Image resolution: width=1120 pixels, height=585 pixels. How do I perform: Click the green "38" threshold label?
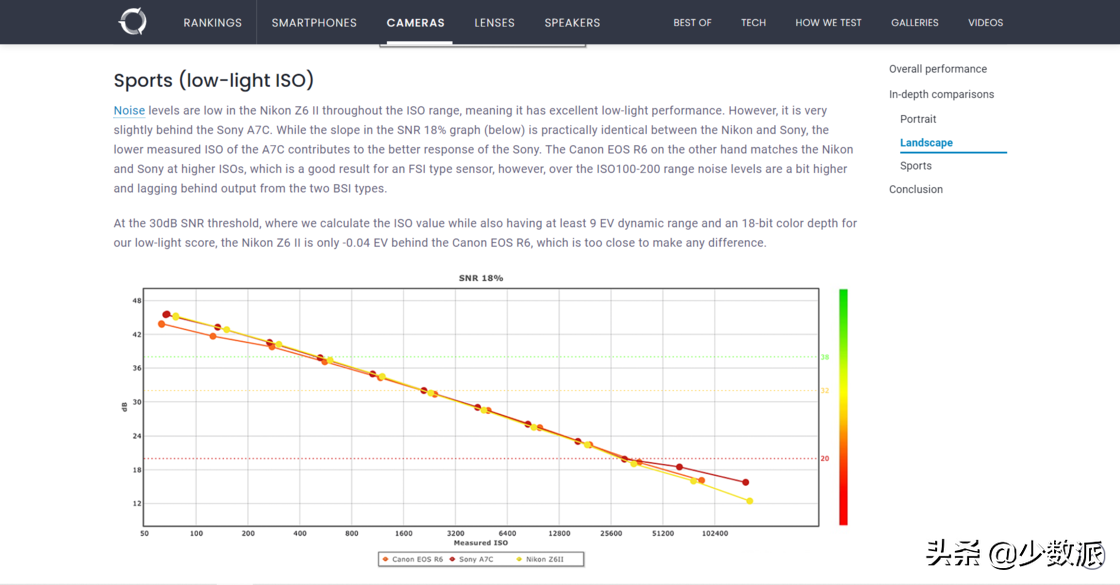click(x=825, y=357)
